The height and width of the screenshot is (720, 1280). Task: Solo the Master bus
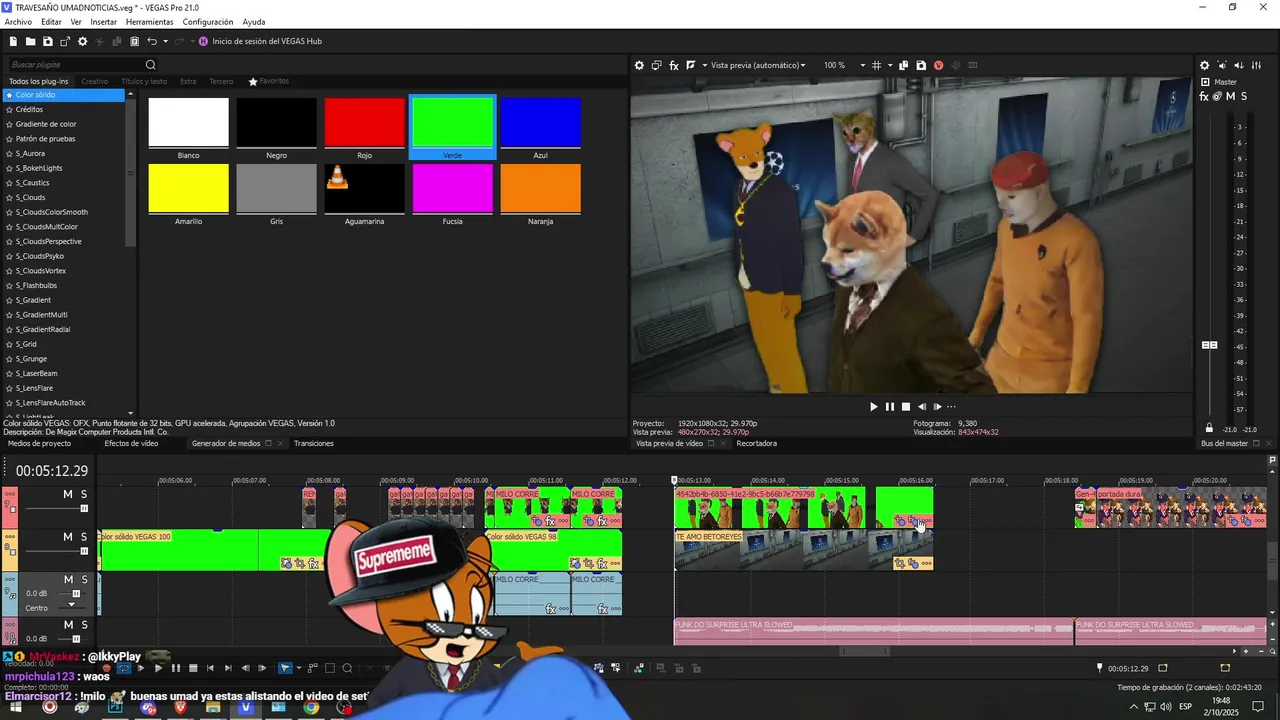(x=1243, y=96)
